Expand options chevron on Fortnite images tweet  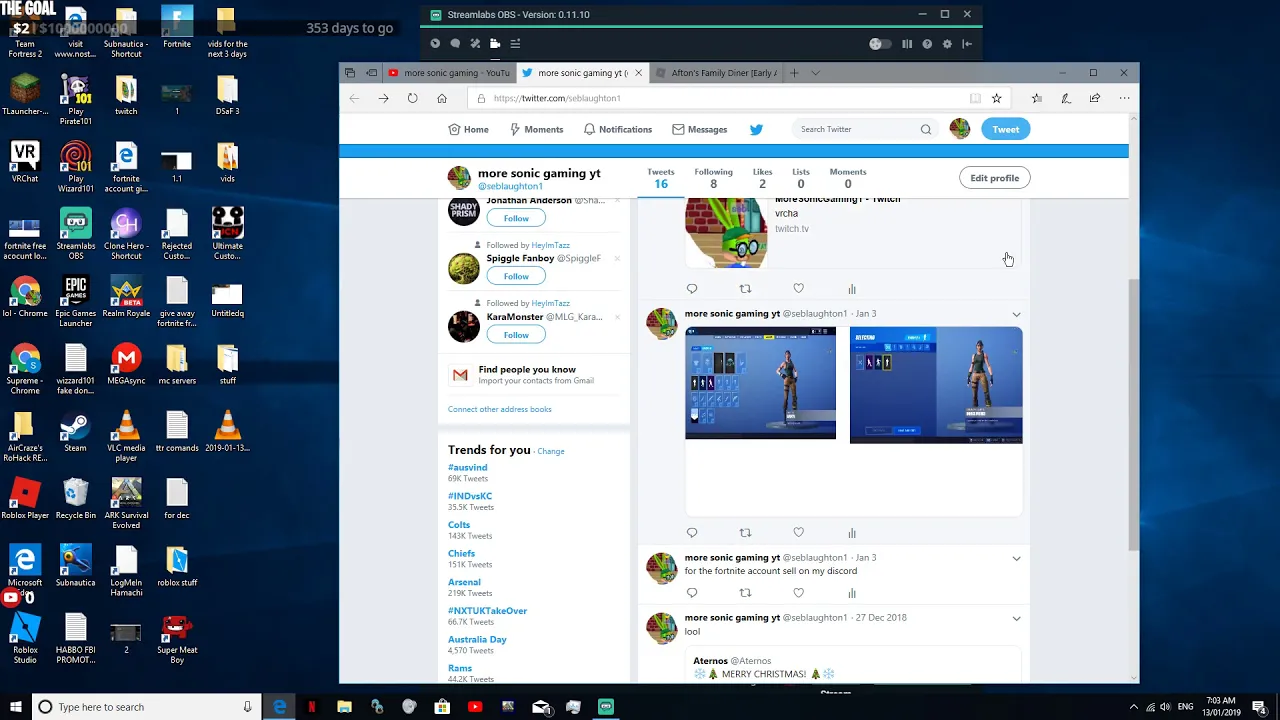[1016, 314]
